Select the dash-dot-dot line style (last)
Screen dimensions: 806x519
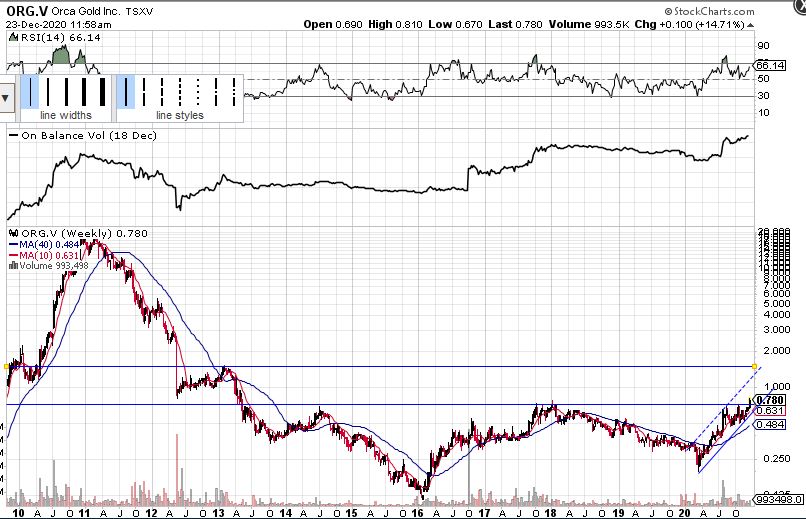[x=234, y=91]
